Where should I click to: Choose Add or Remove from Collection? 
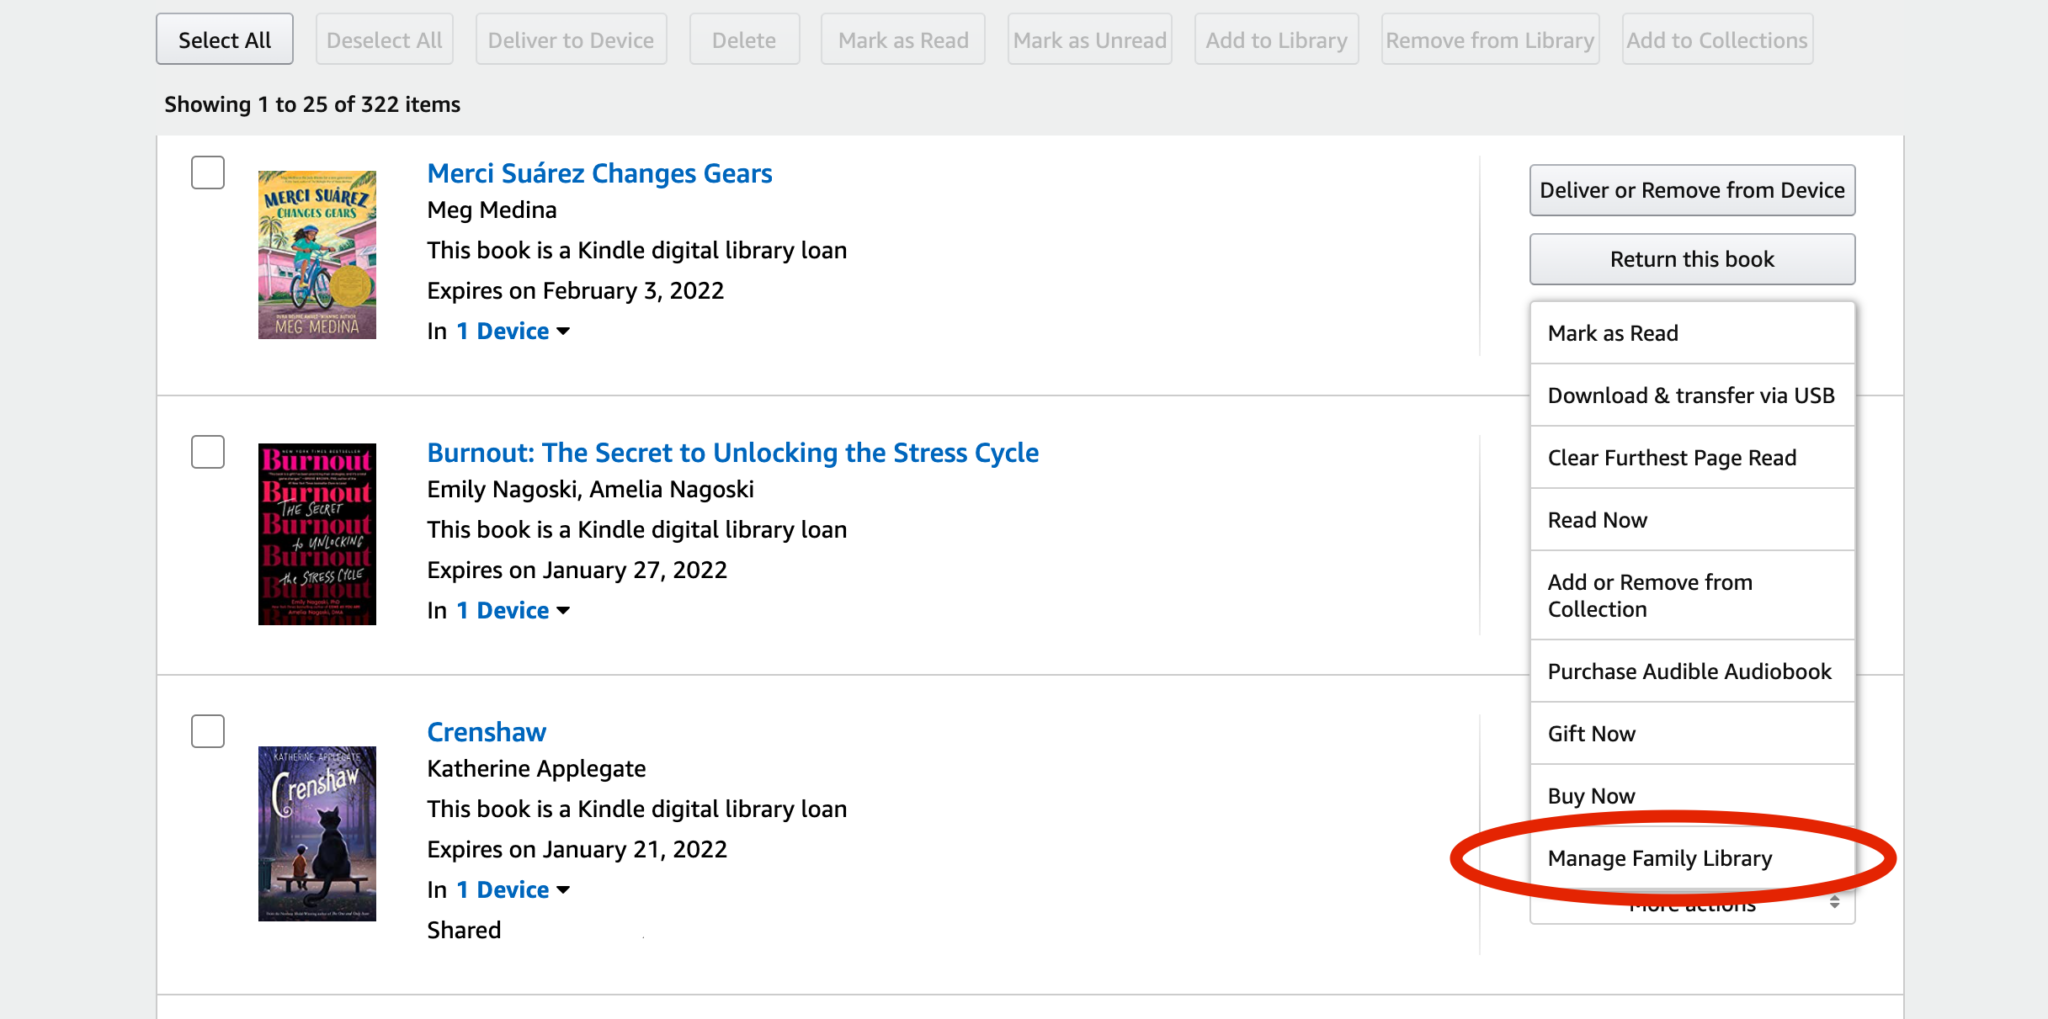pyautogui.click(x=1692, y=595)
